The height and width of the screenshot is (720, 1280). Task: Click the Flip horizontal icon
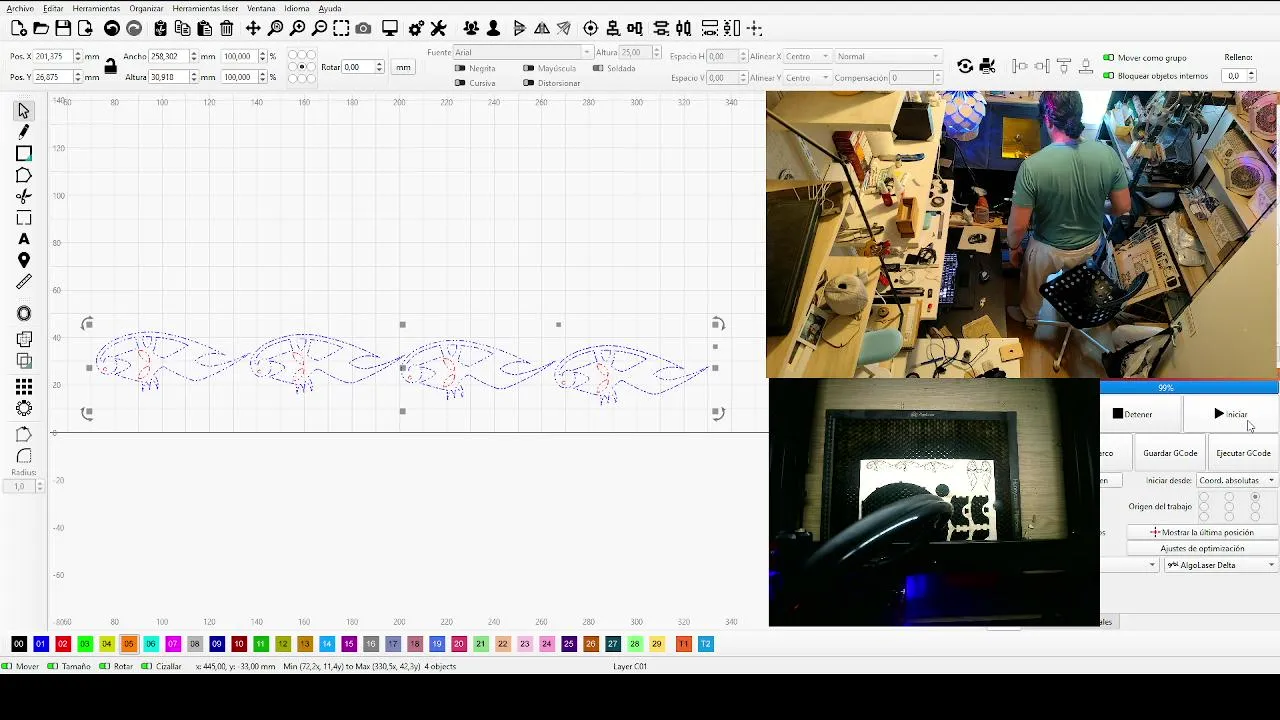pyautogui.click(x=541, y=29)
